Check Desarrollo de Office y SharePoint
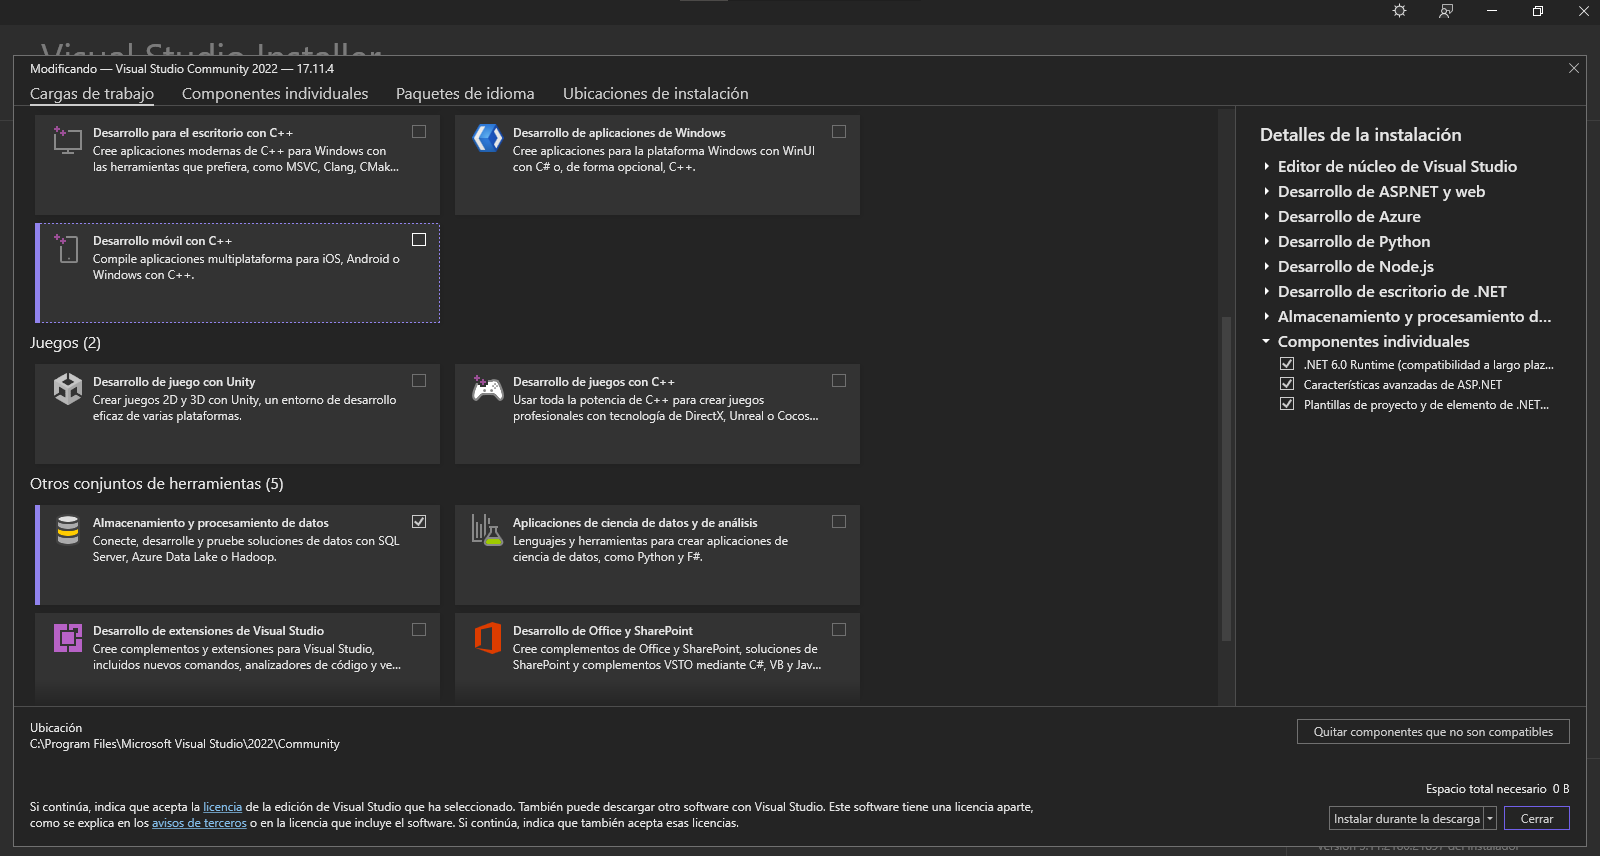This screenshot has width=1600, height=856. [x=839, y=629]
